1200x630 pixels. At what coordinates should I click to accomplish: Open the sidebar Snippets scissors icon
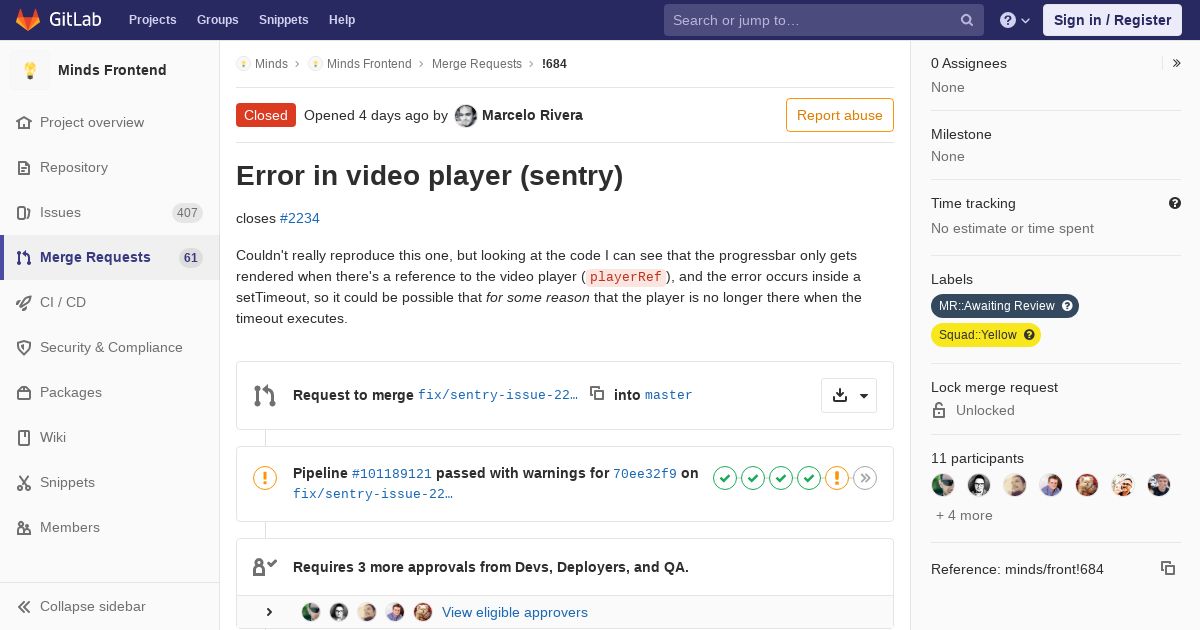[x=24, y=482]
